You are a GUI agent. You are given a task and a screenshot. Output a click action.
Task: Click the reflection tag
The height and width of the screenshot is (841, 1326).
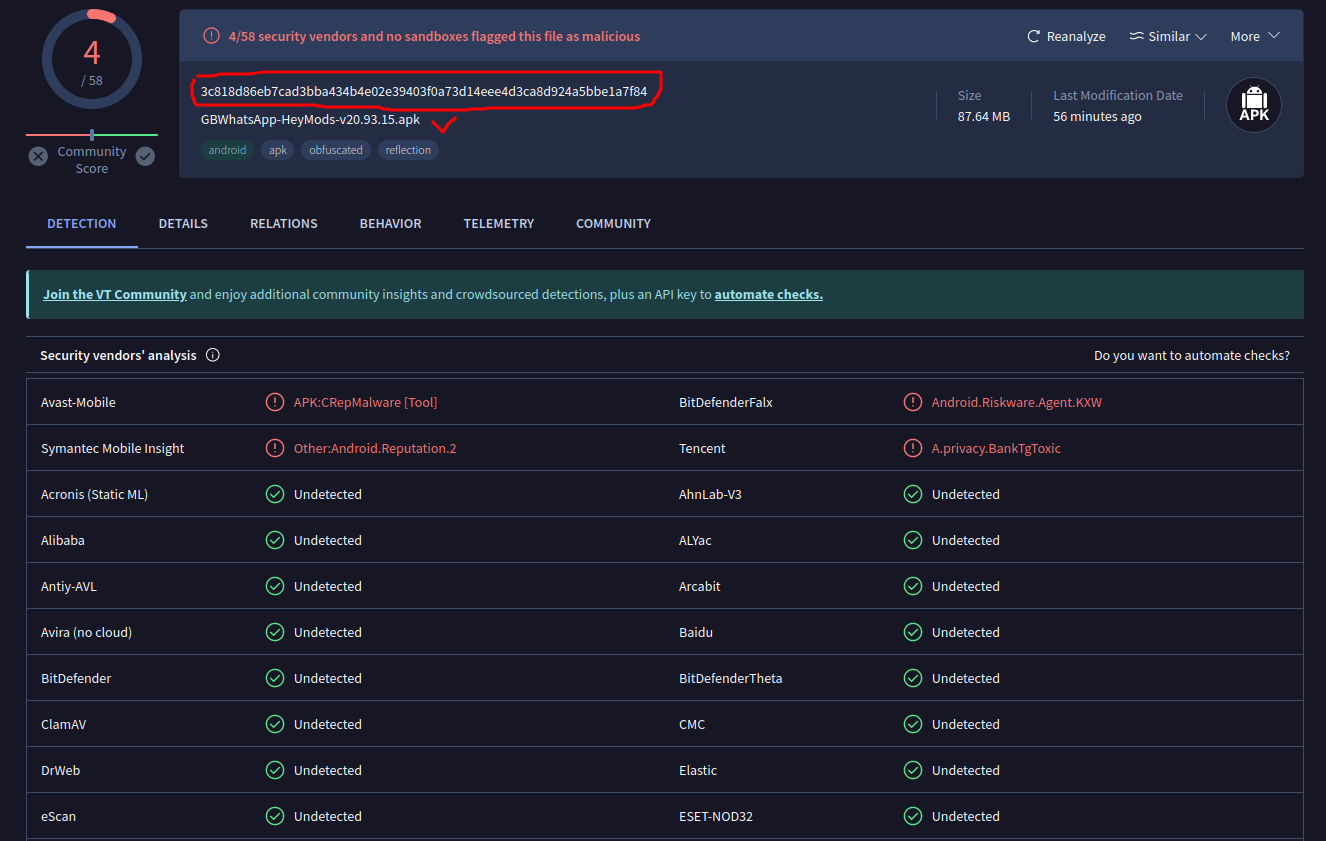408,150
